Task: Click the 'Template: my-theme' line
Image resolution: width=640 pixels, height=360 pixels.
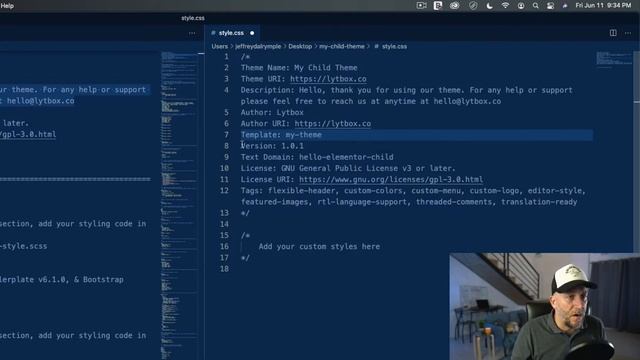Action: [281, 135]
